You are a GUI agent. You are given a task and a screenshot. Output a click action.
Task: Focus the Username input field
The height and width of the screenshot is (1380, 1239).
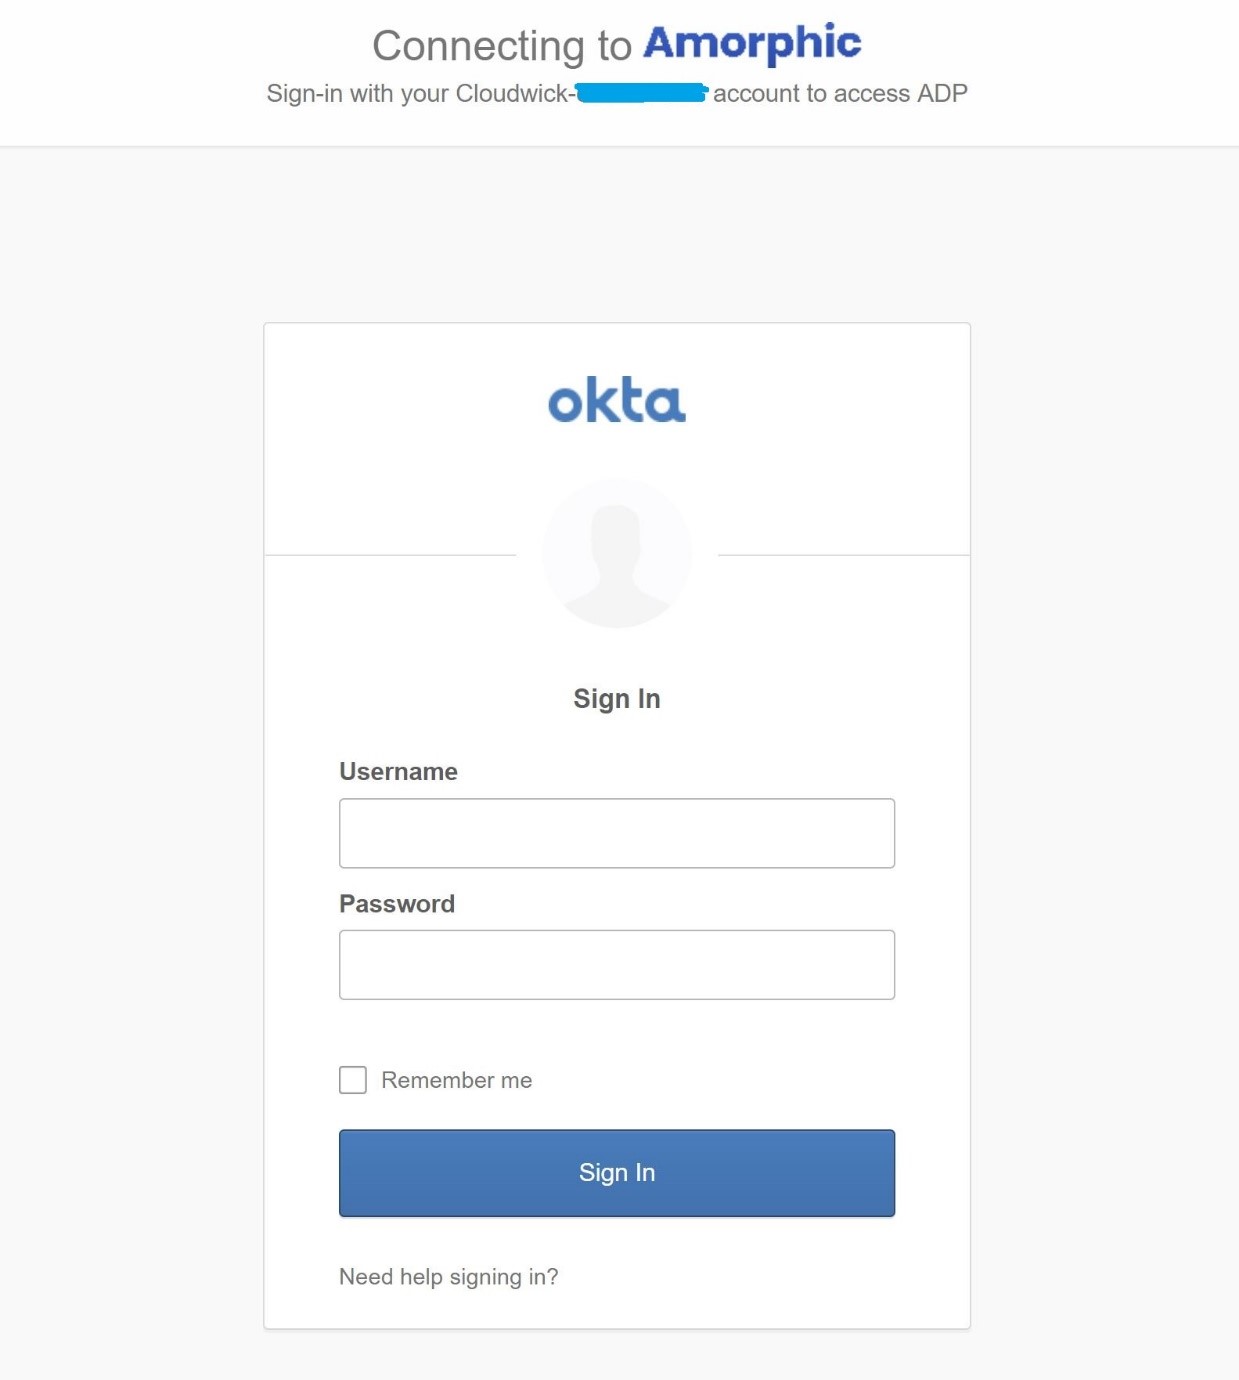617,833
